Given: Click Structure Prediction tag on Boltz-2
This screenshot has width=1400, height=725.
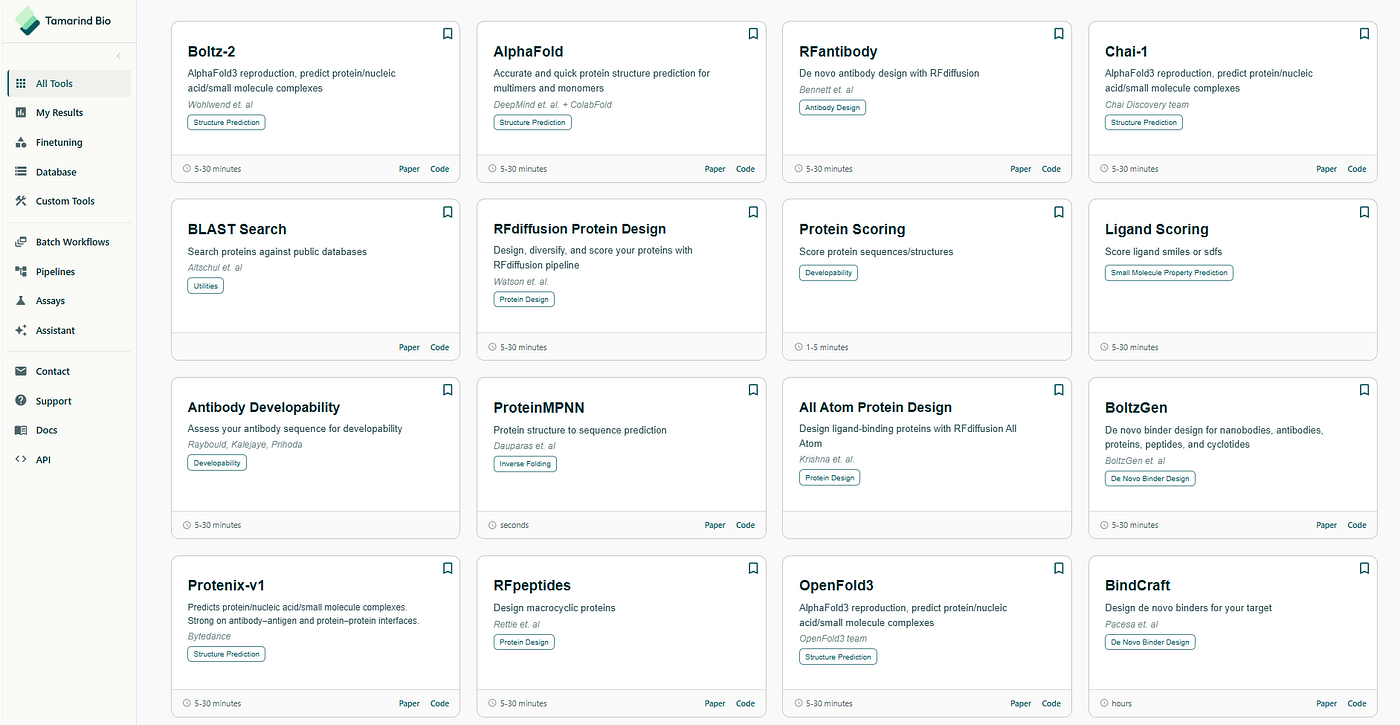Looking at the screenshot, I should (226, 122).
